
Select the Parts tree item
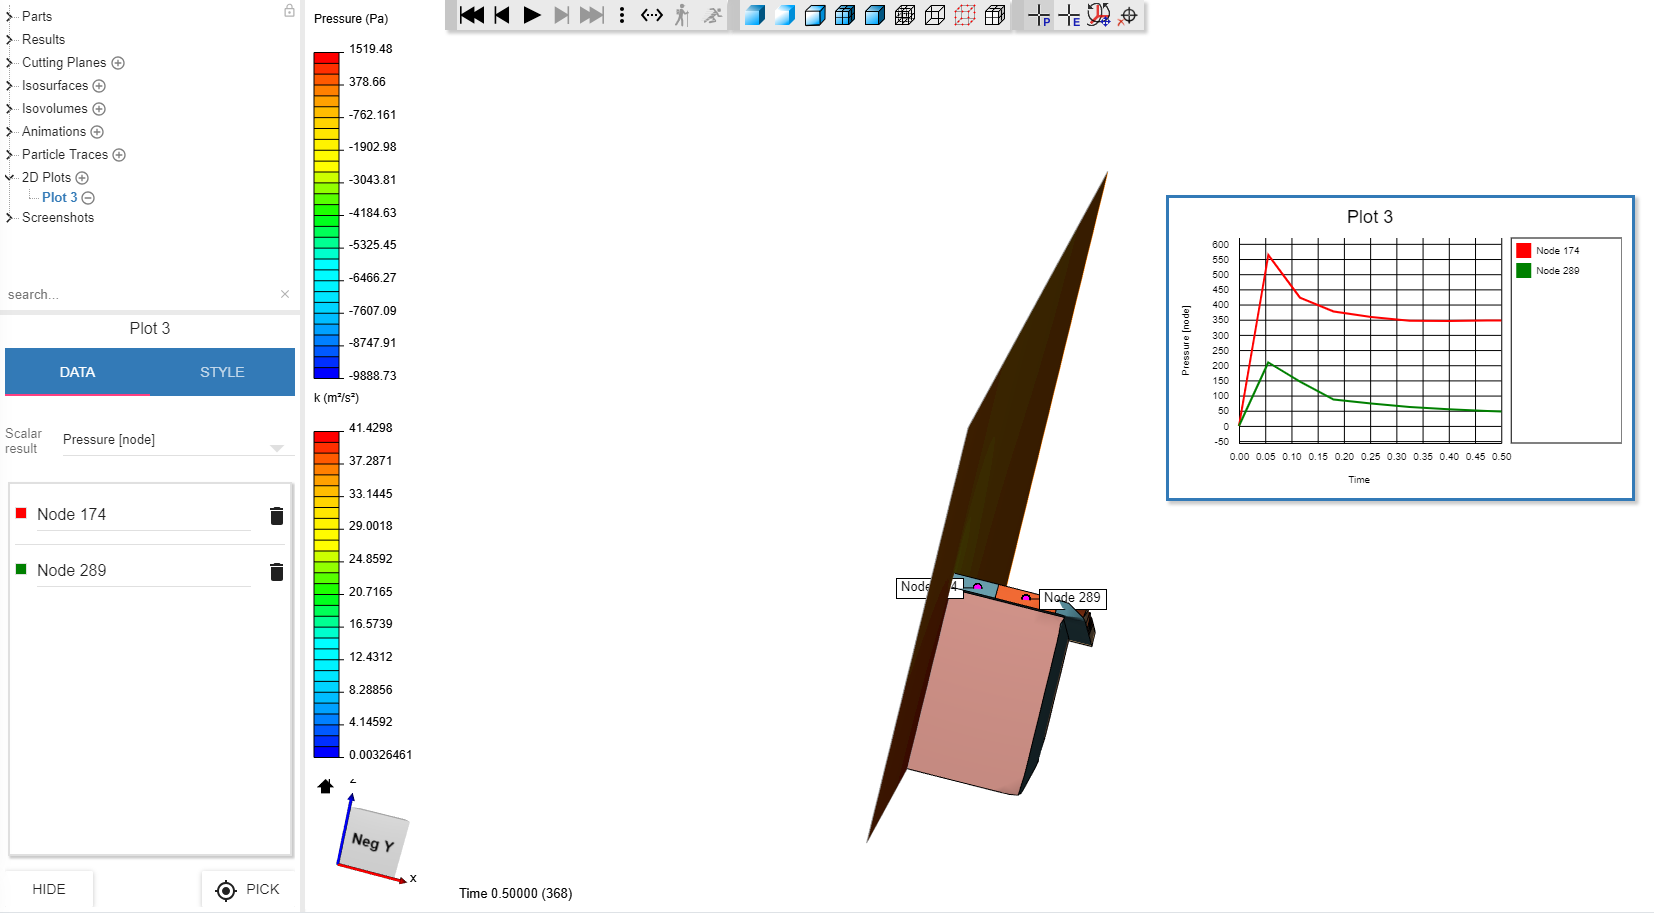point(37,16)
